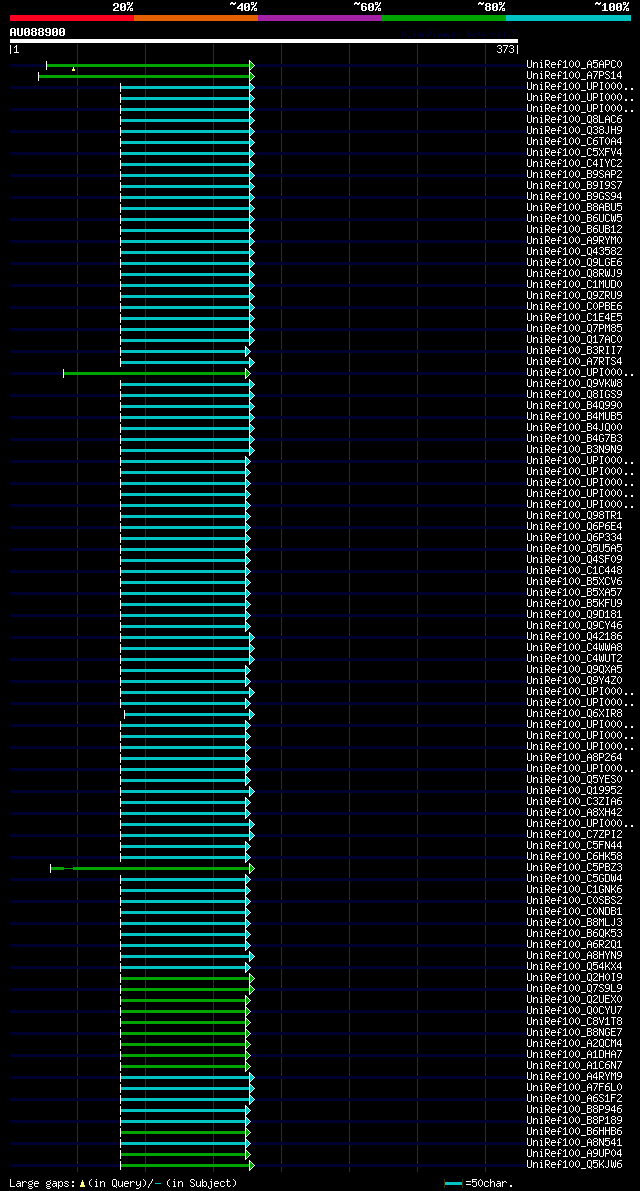Select the UniRef100_C1GNK6 label
Screen dimensions: 640x1191
click(574, 890)
